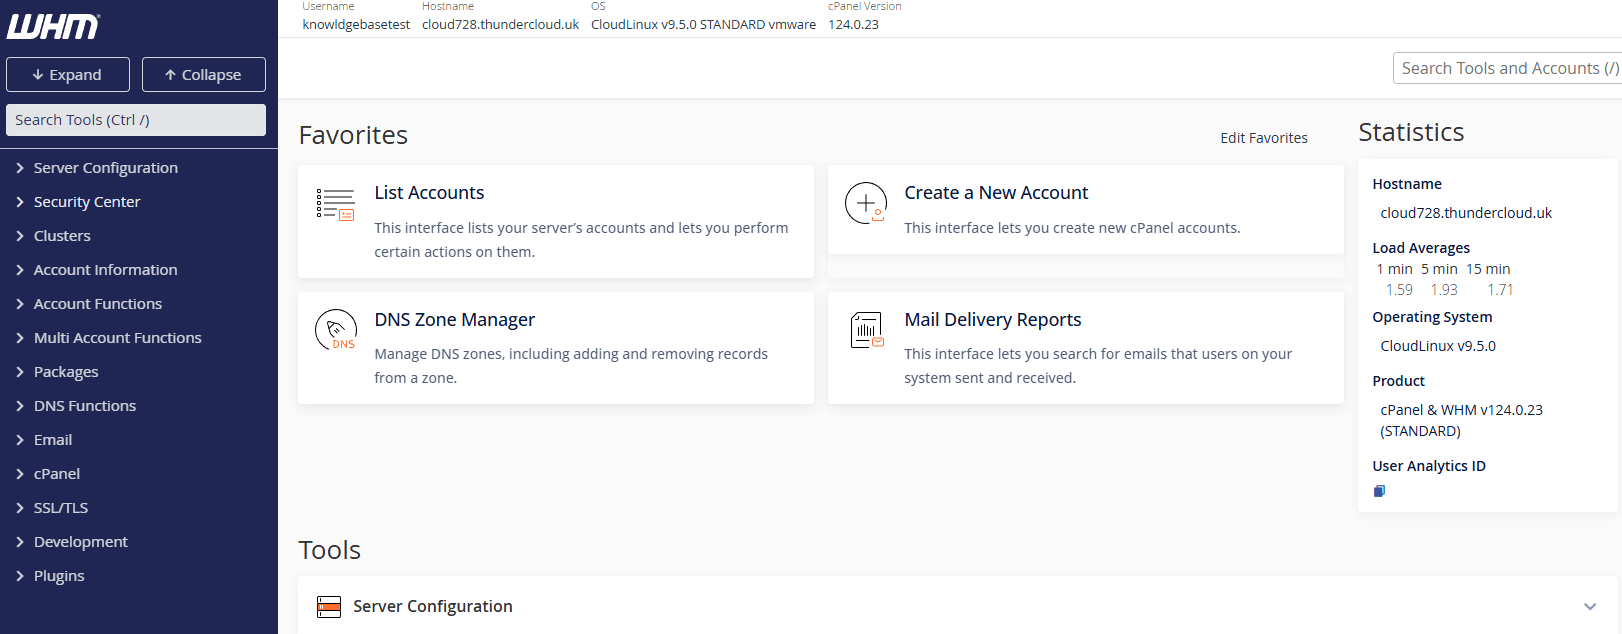
Task: Click Edit Favorites link
Action: [1264, 138]
